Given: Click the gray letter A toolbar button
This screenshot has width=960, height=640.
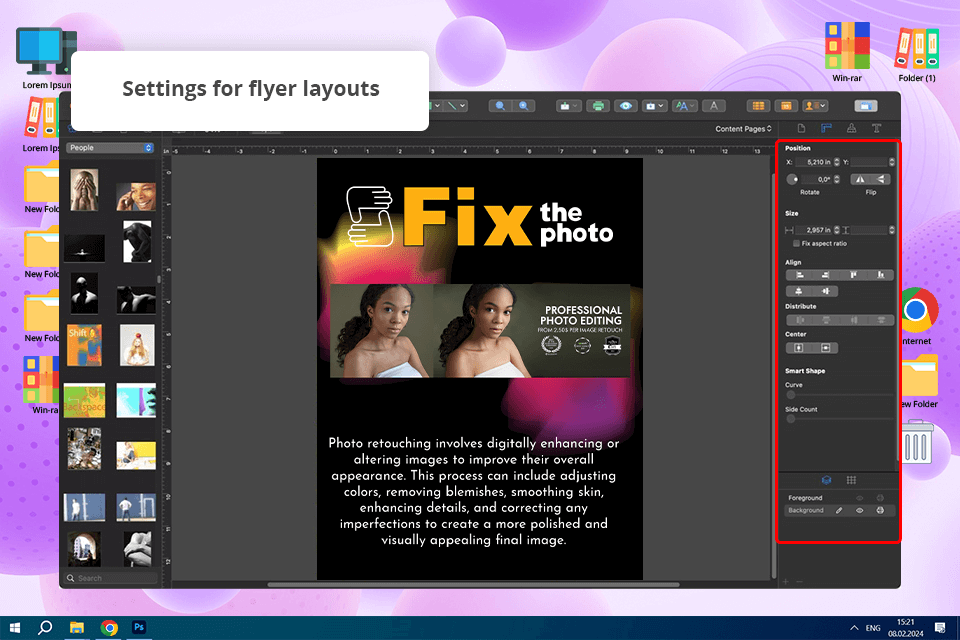Looking at the screenshot, I should [x=713, y=106].
